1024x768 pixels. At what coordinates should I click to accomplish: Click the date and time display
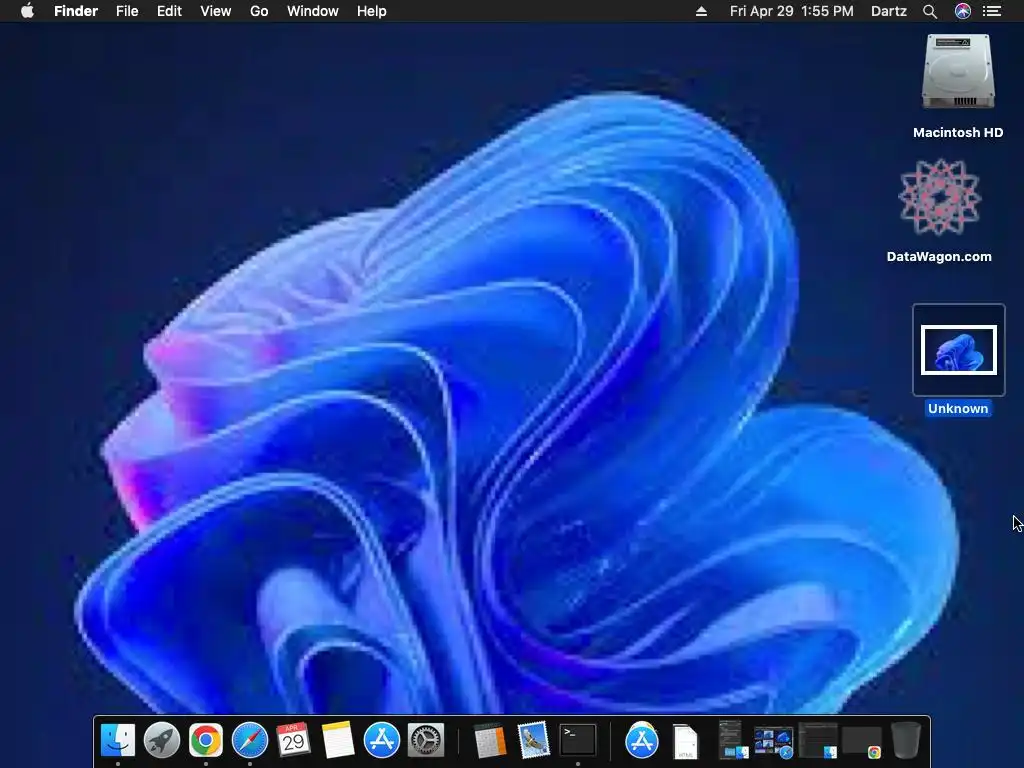(x=792, y=11)
